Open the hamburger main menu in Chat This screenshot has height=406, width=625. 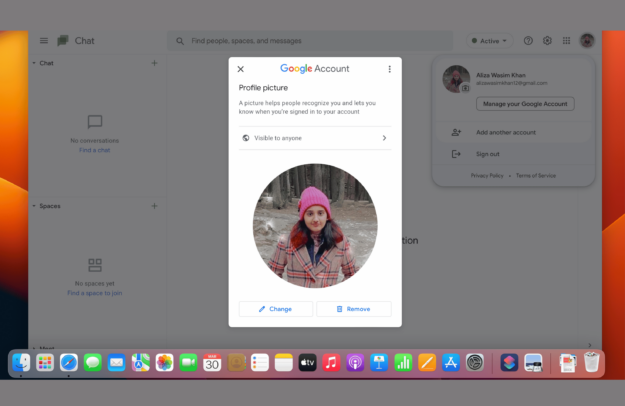[x=44, y=41]
